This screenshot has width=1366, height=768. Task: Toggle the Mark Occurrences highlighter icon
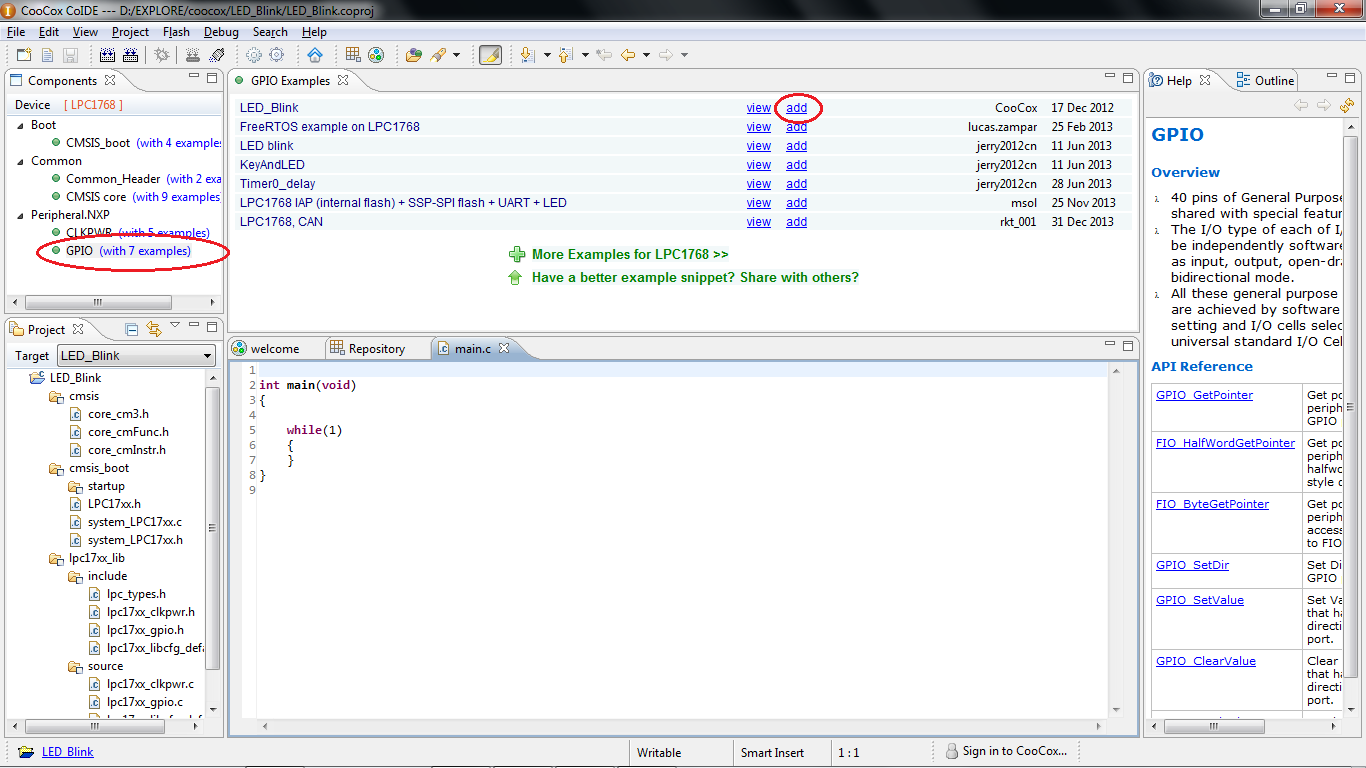490,55
